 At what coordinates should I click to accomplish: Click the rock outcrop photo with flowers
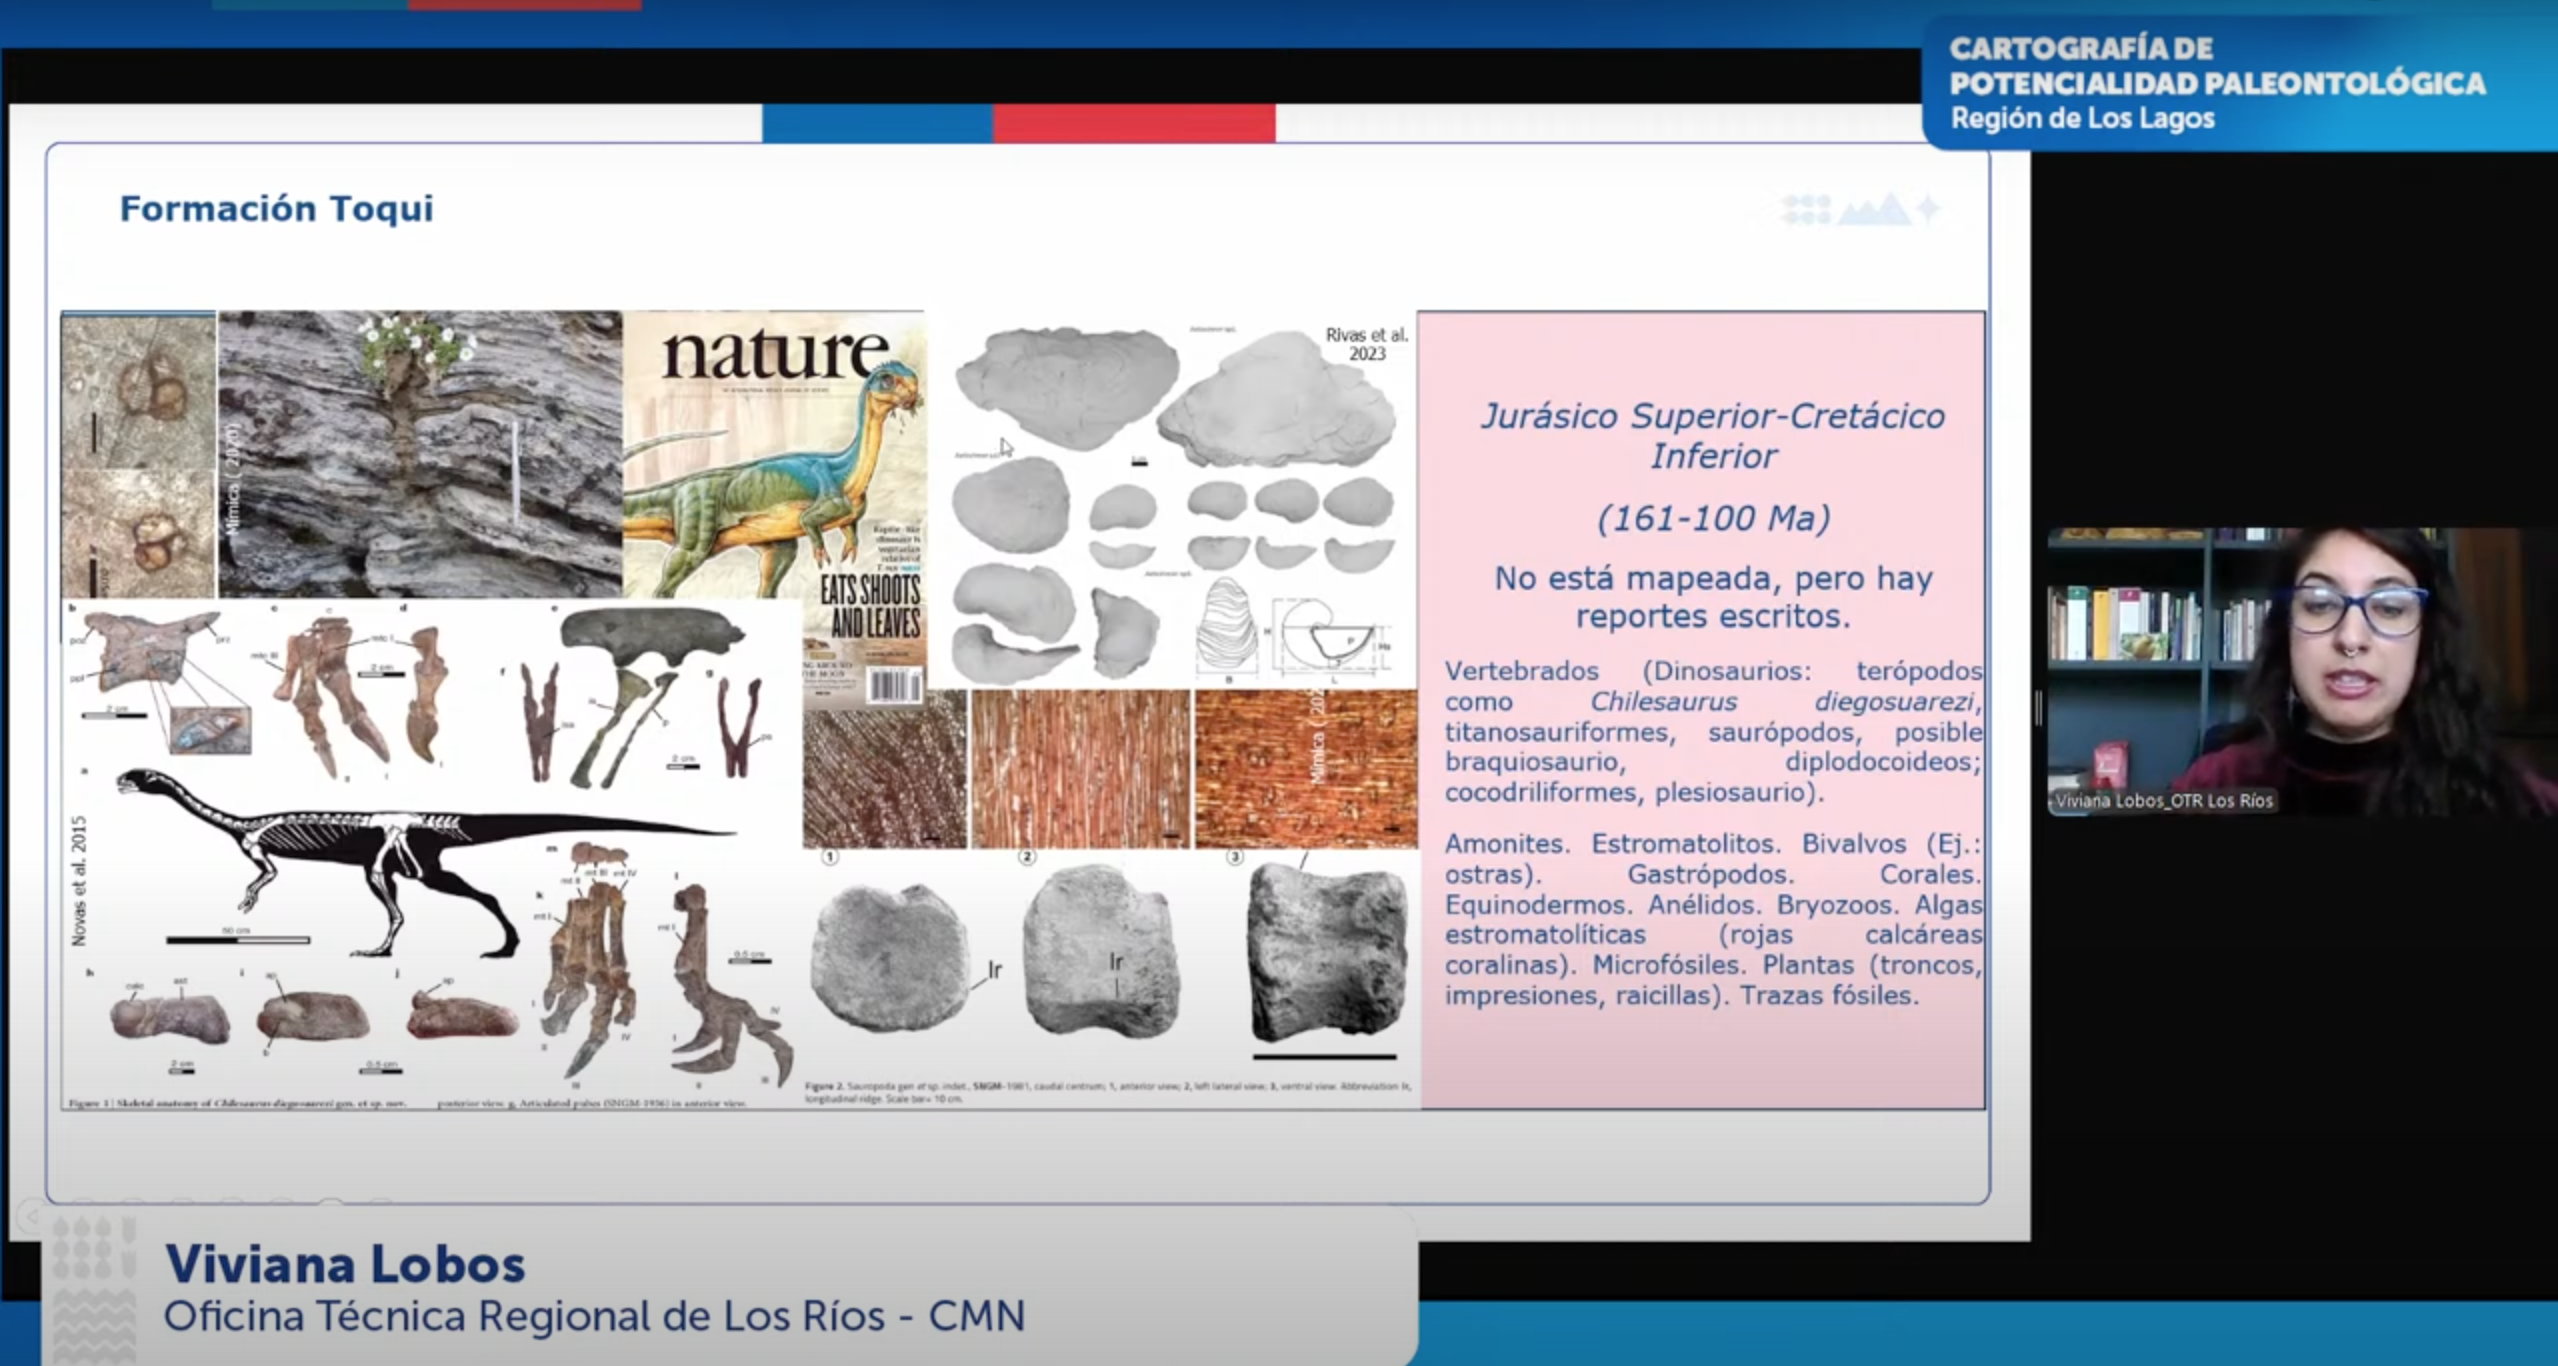(420, 455)
